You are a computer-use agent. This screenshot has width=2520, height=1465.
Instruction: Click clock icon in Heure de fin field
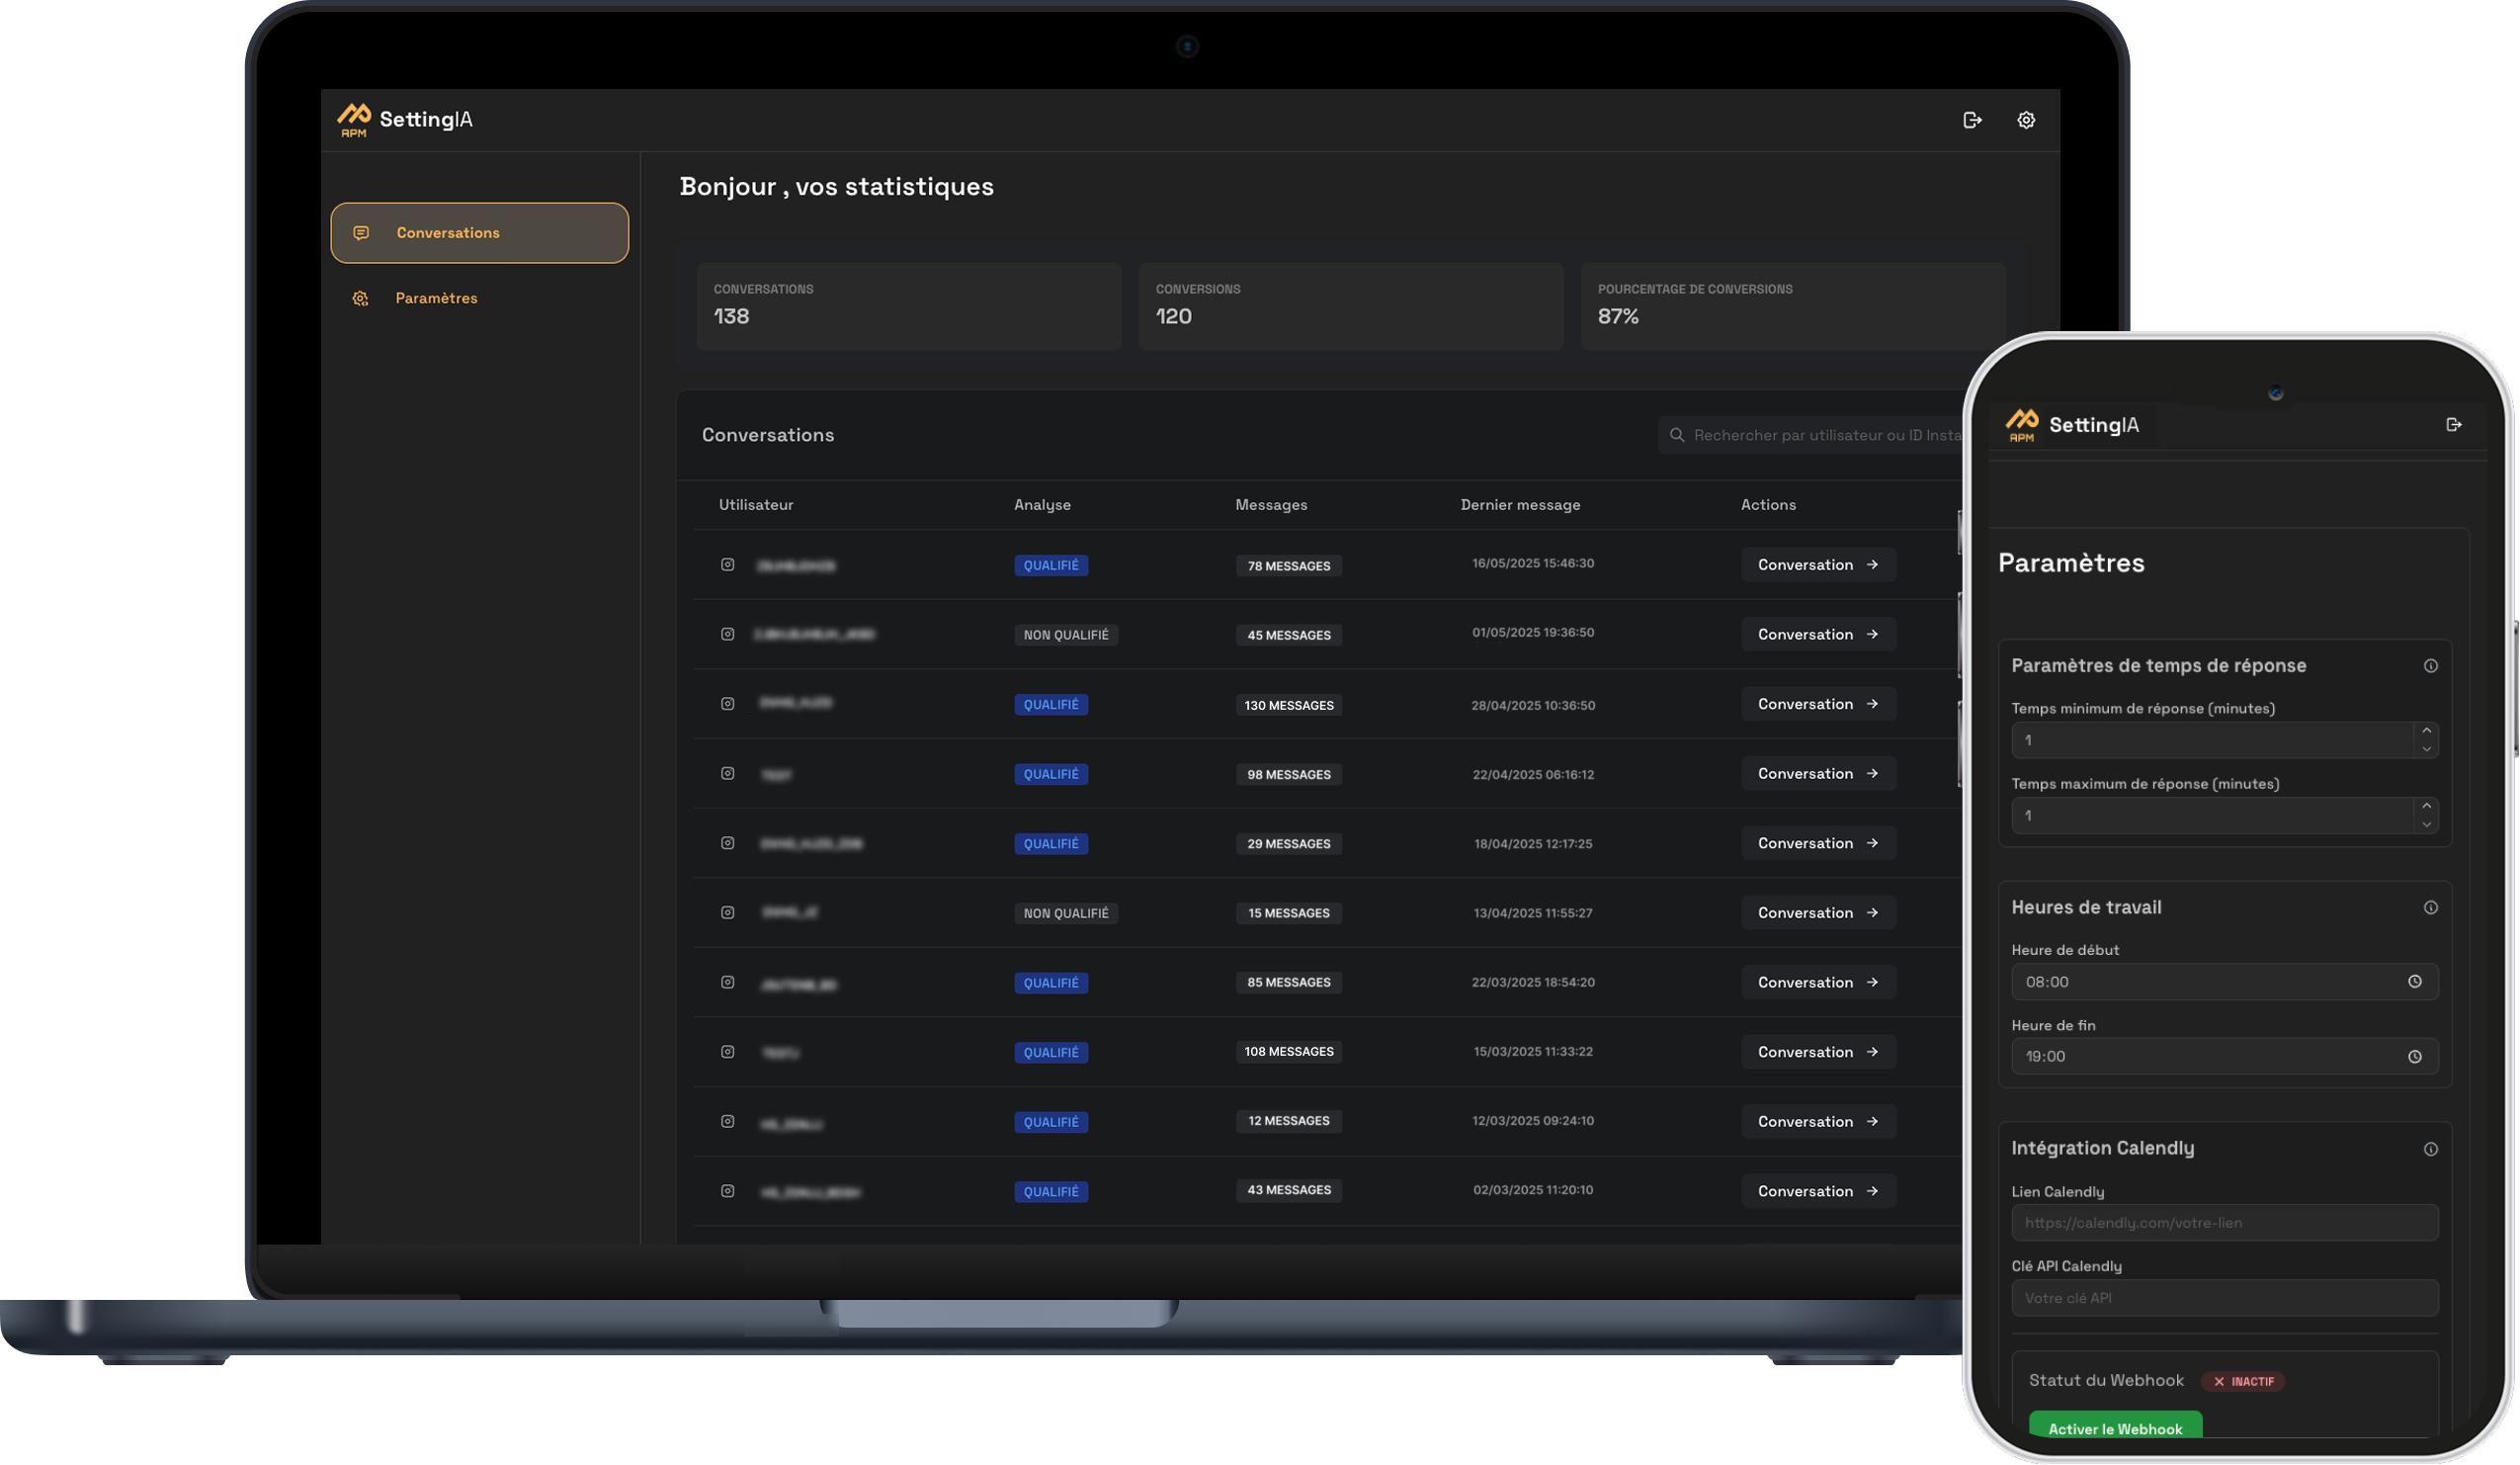2414,1057
